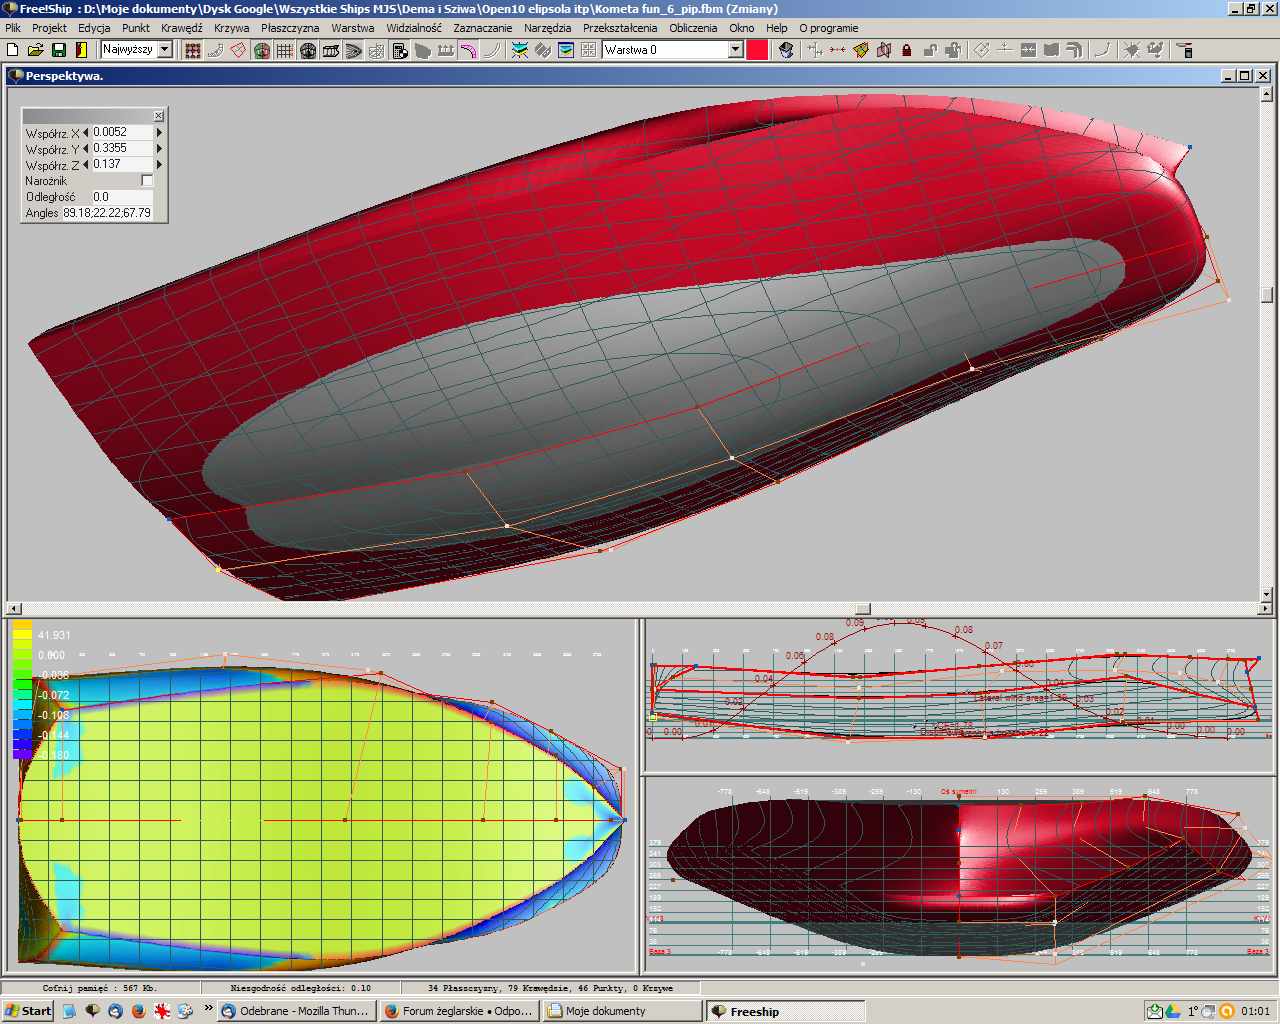Viewport: 1280px width, 1024px height.
Task: Save the model with the floppy disk icon
Action: [x=59, y=50]
